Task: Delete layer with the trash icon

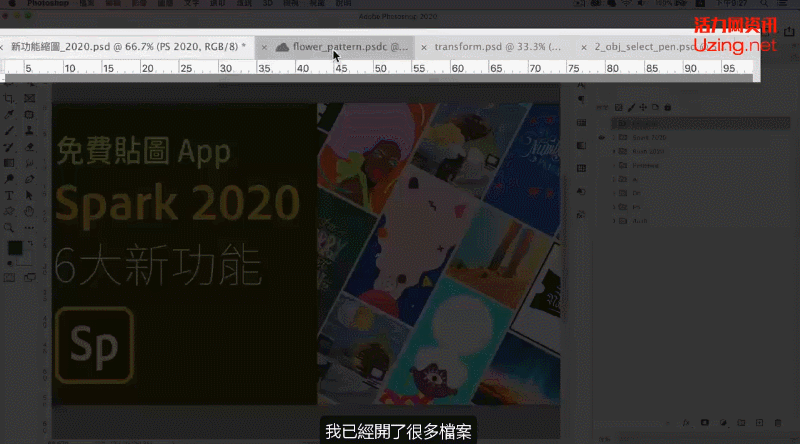Action: point(778,423)
